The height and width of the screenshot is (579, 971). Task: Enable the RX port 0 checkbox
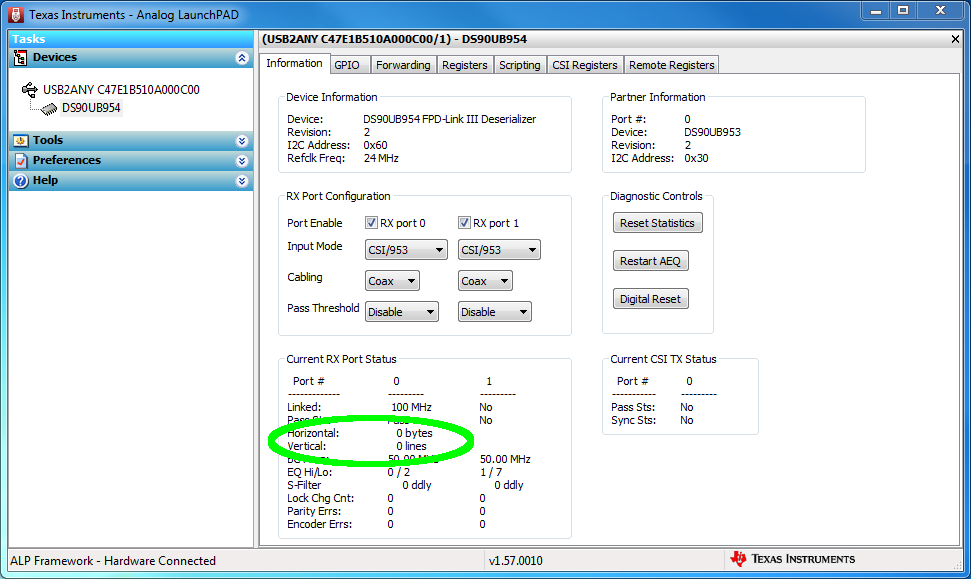372,222
